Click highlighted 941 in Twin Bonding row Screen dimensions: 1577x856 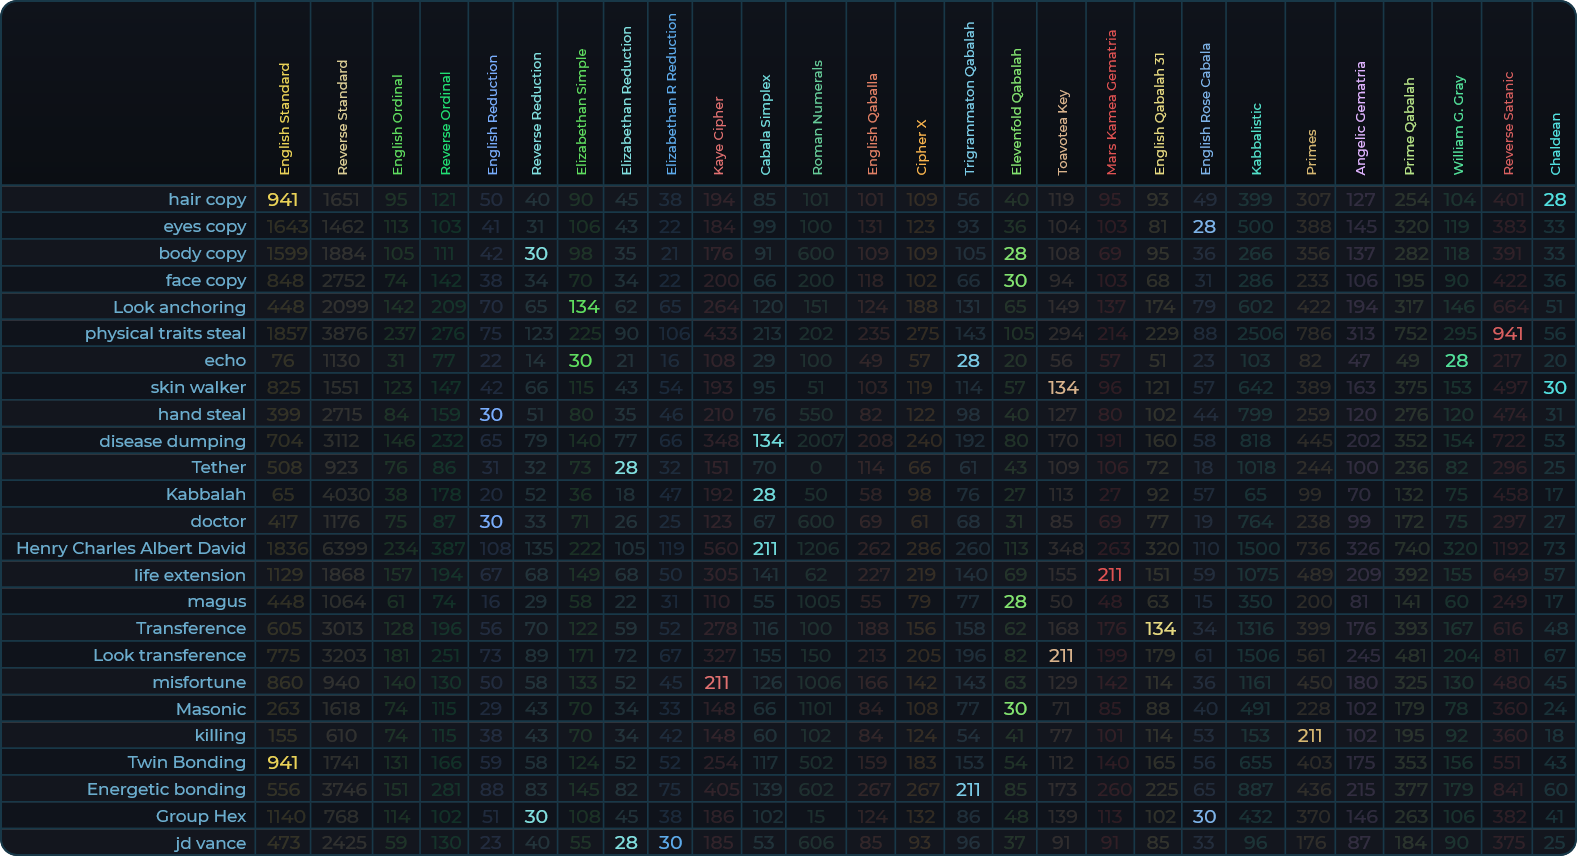(283, 762)
